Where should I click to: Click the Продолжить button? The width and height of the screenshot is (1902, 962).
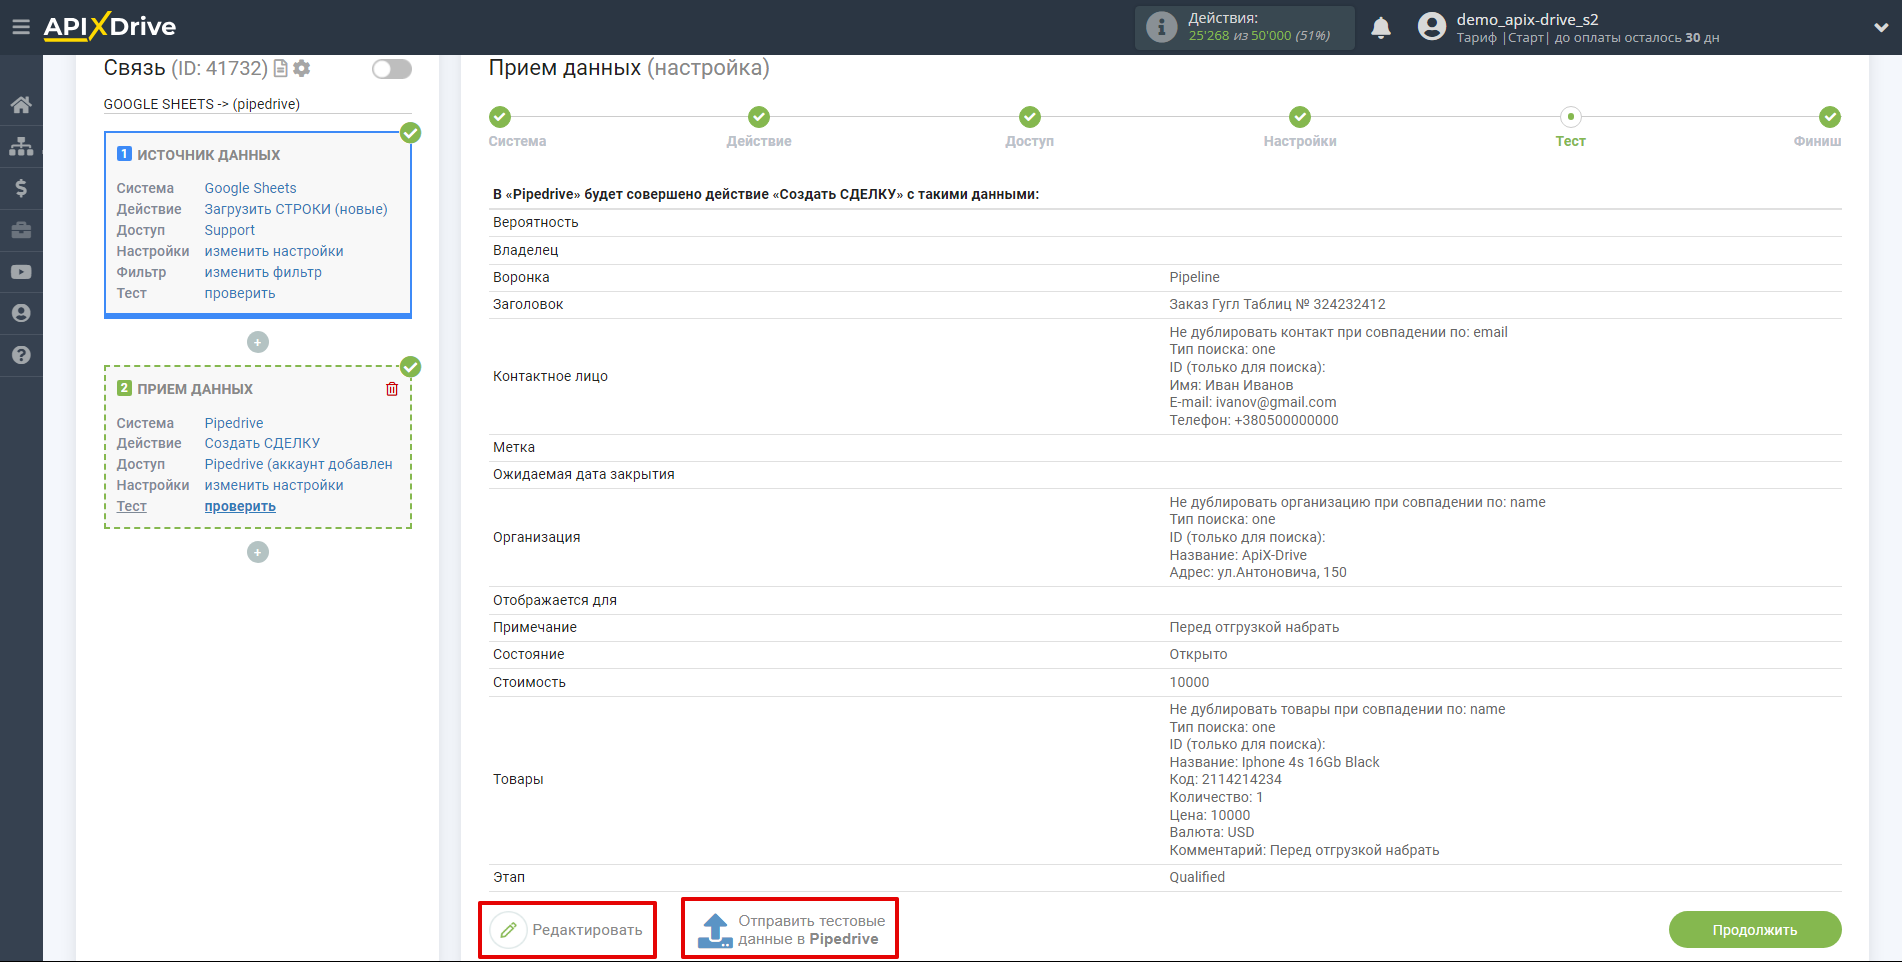[1755, 930]
